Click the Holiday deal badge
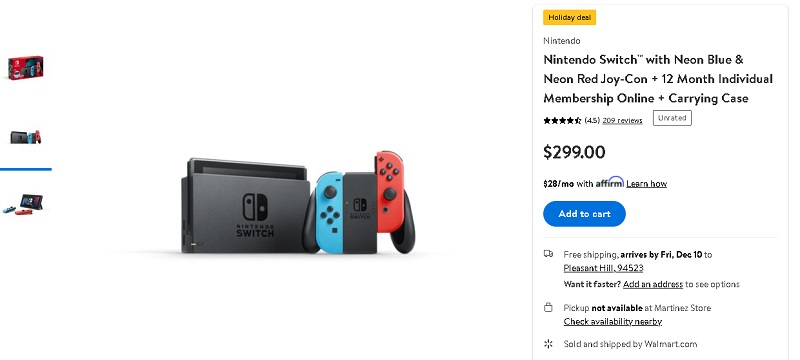 tap(569, 17)
